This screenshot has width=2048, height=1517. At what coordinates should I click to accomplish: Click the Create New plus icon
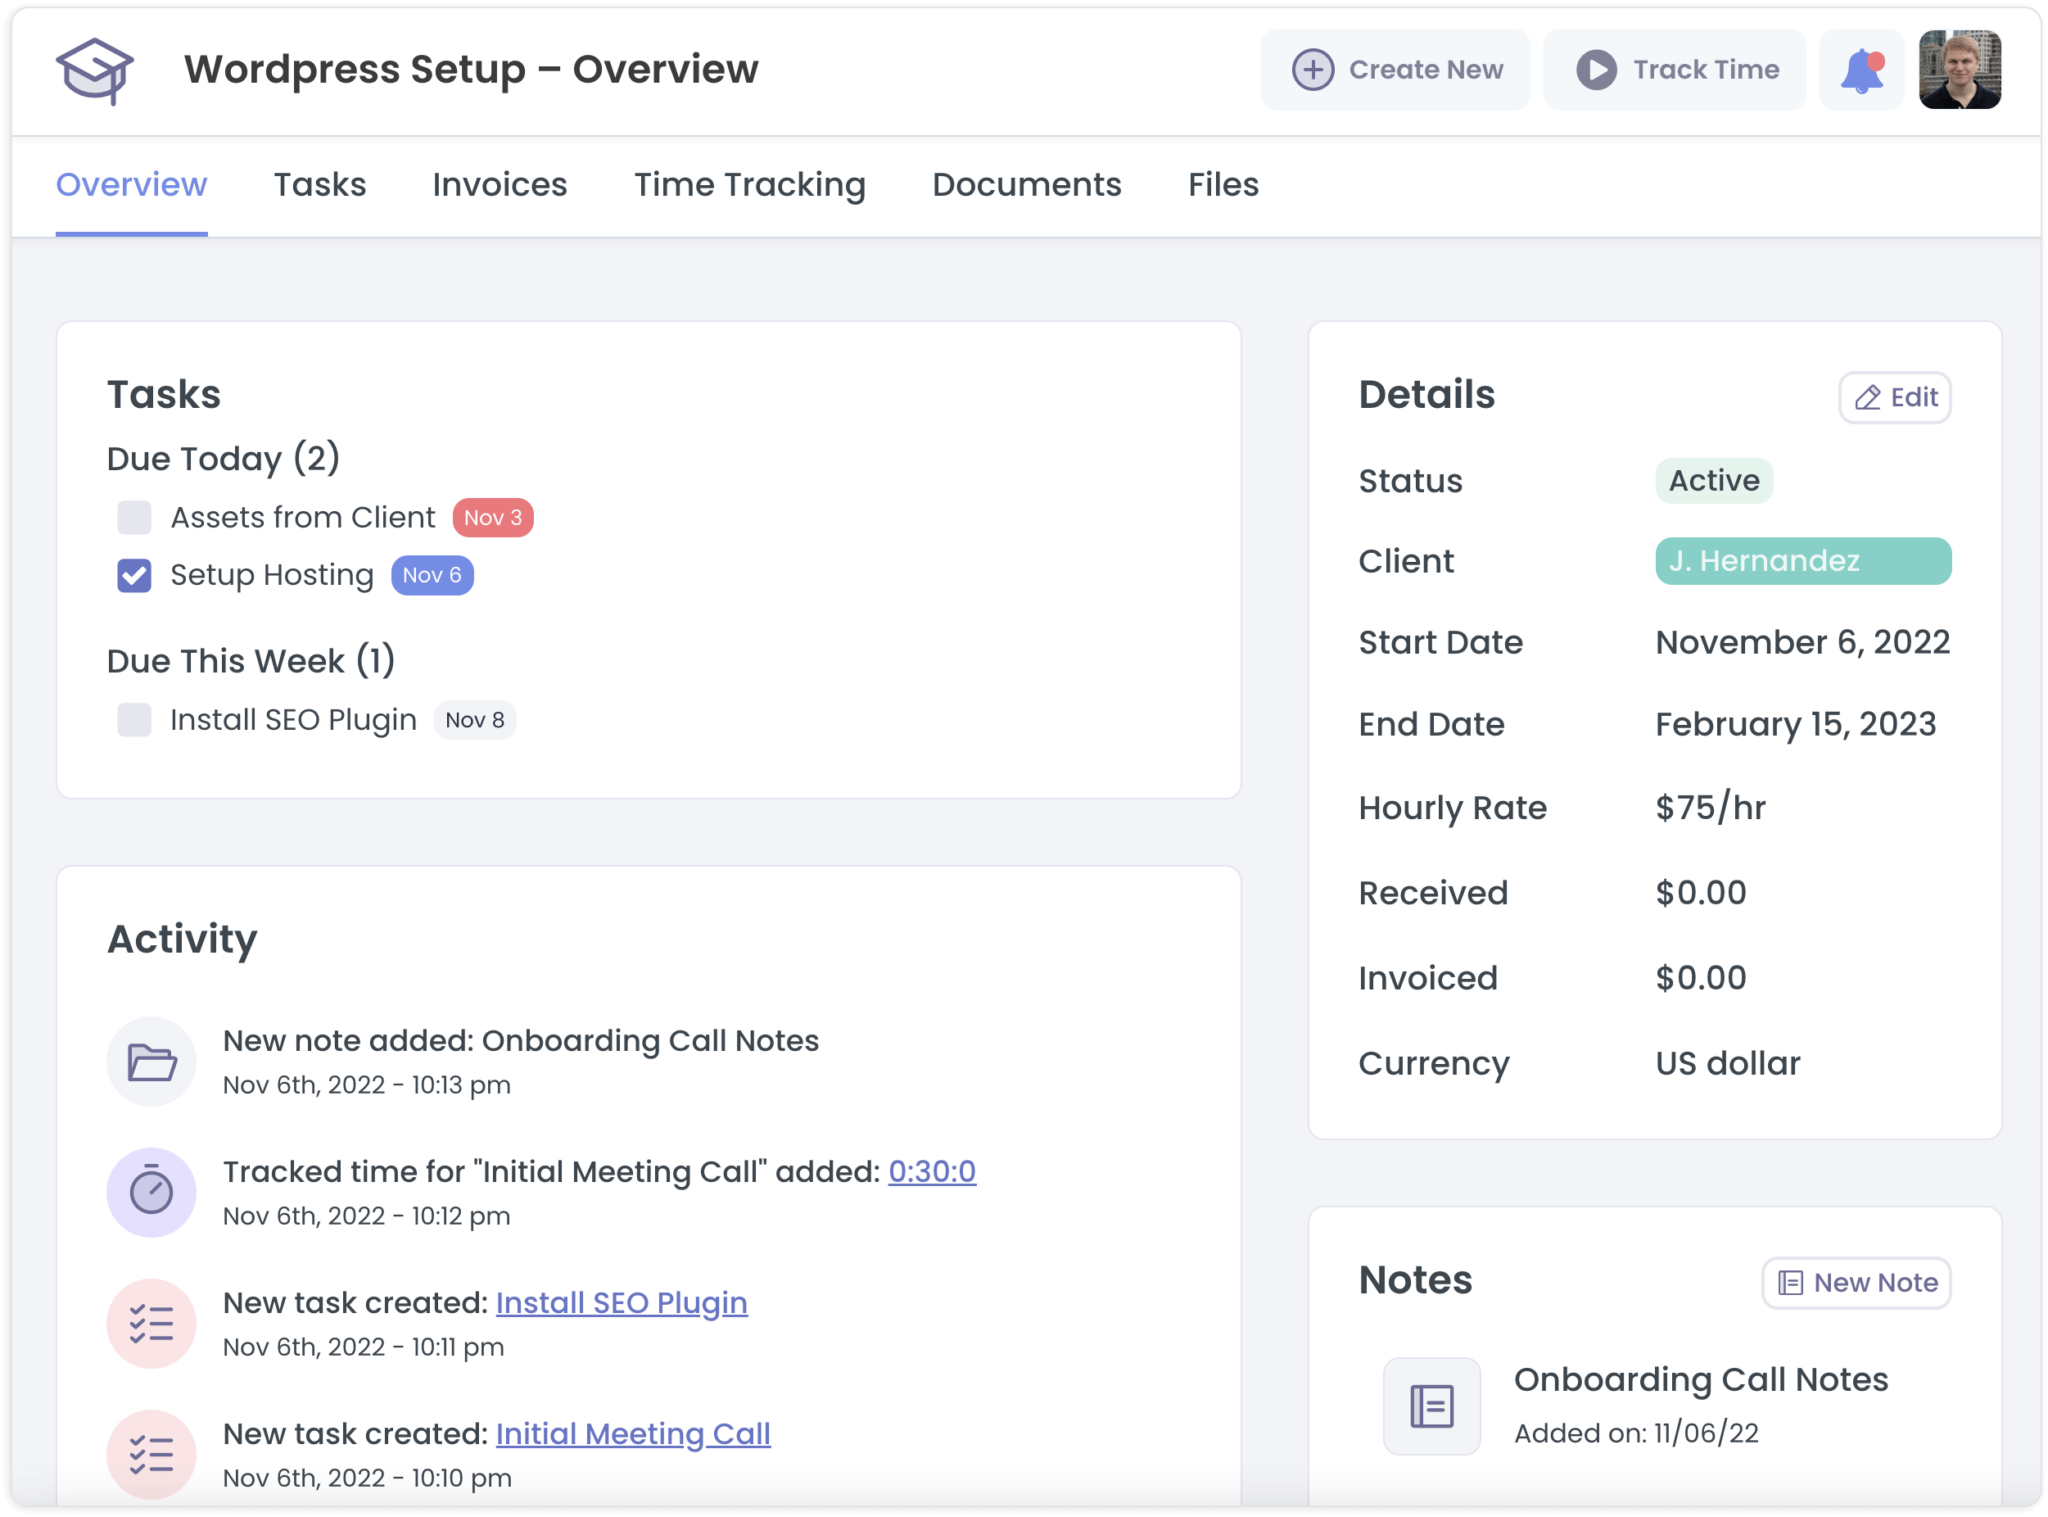click(1312, 70)
